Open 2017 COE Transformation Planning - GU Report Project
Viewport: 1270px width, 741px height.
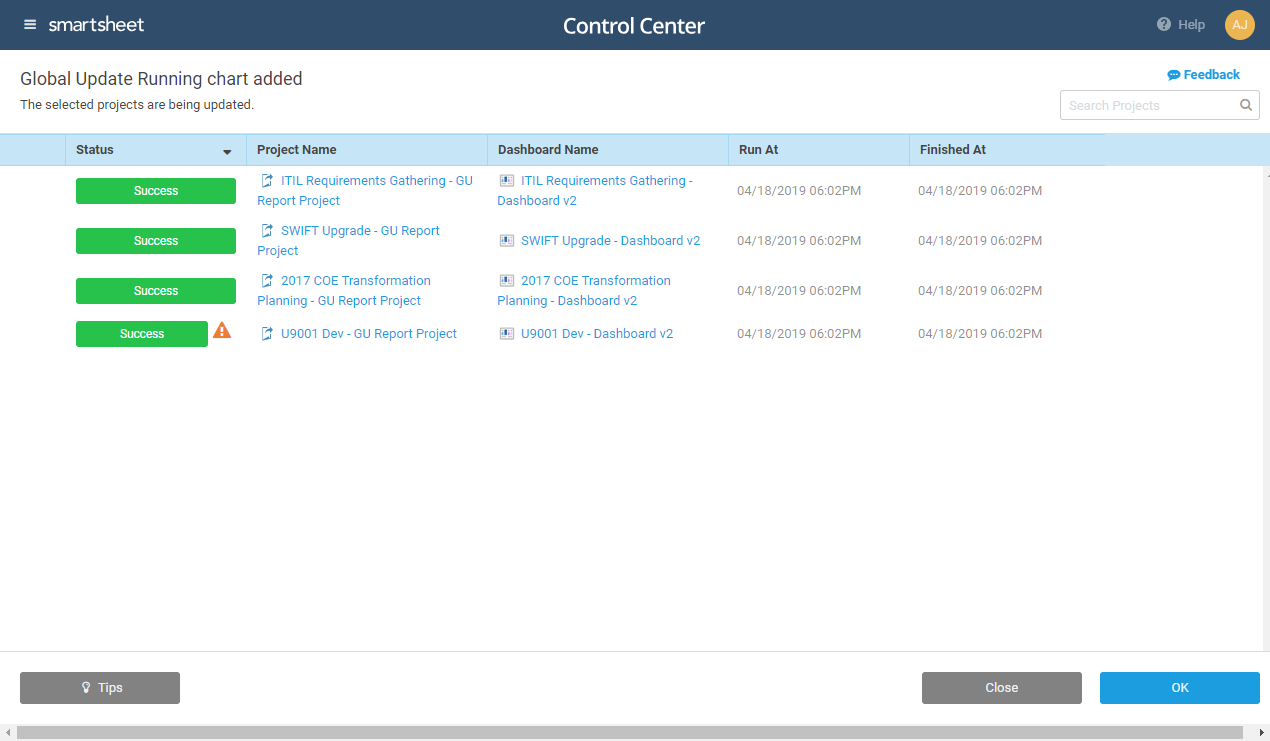tap(344, 291)
